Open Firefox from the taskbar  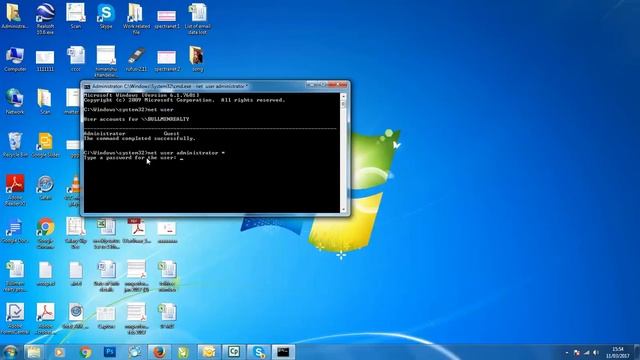click(x=159, y=352)
